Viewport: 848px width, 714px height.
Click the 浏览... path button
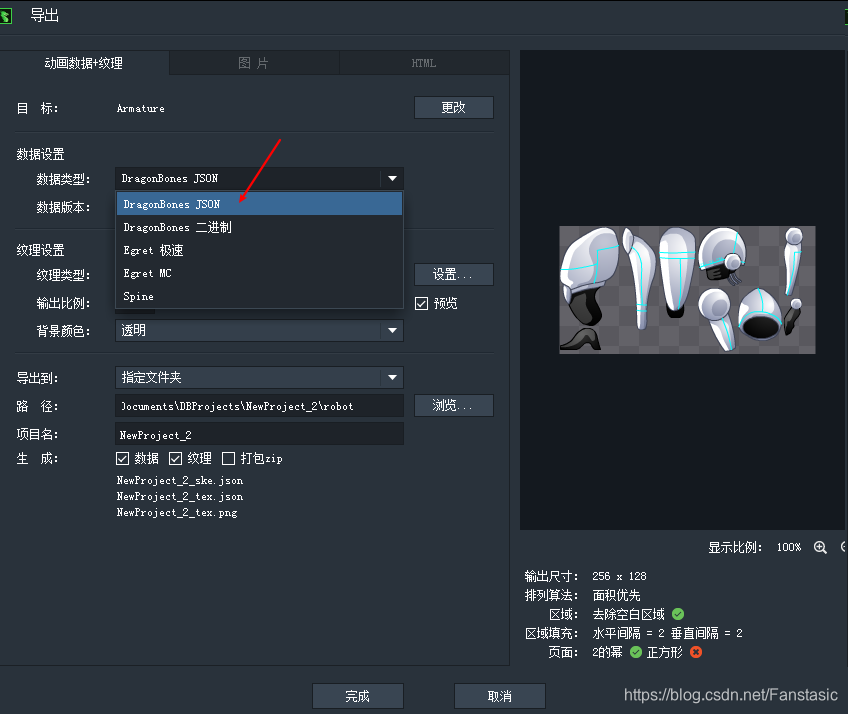pos(454,405)
